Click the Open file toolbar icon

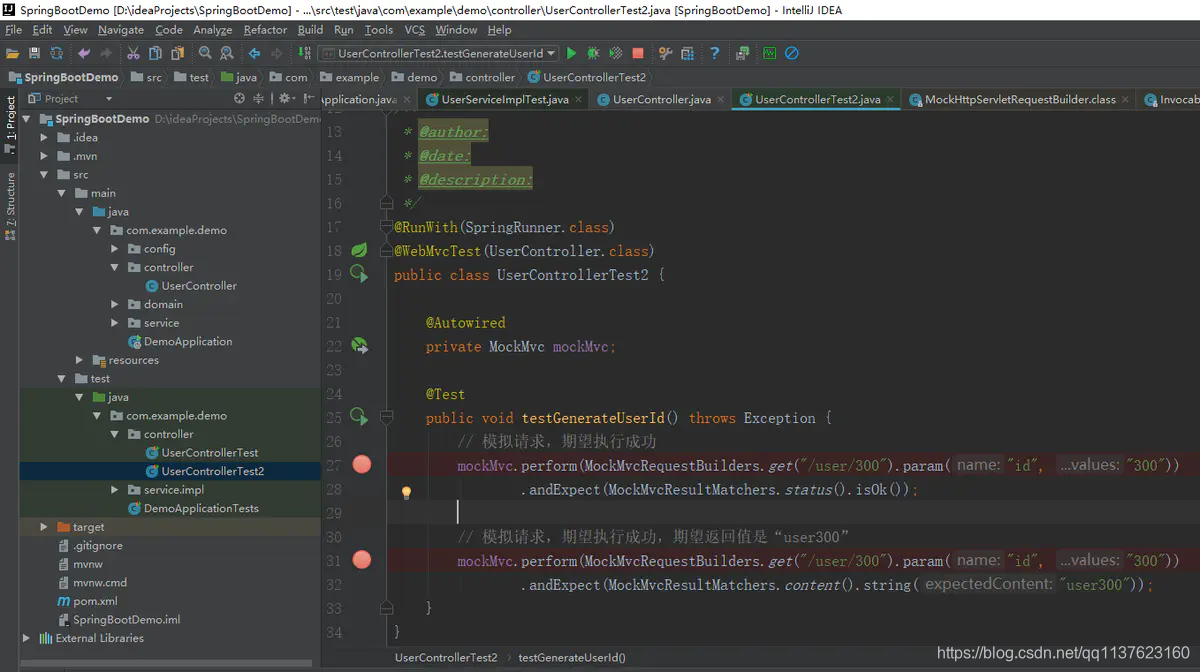pos(13,53)
